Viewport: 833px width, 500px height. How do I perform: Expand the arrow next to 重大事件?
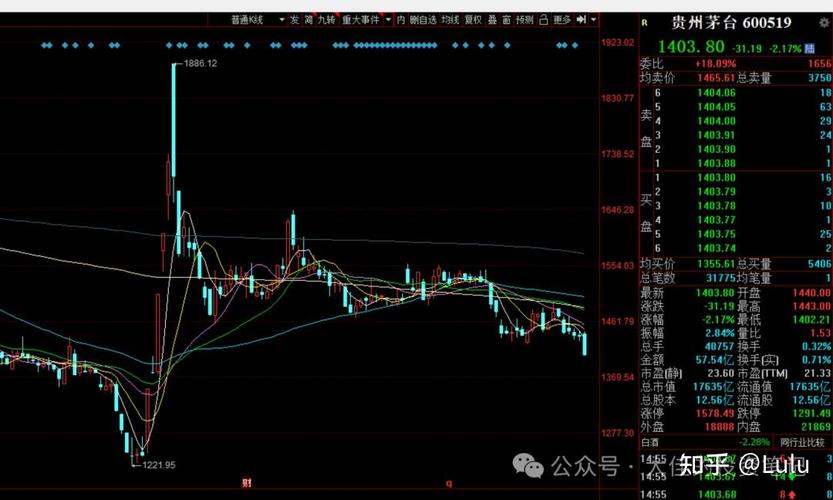point(388,20)
